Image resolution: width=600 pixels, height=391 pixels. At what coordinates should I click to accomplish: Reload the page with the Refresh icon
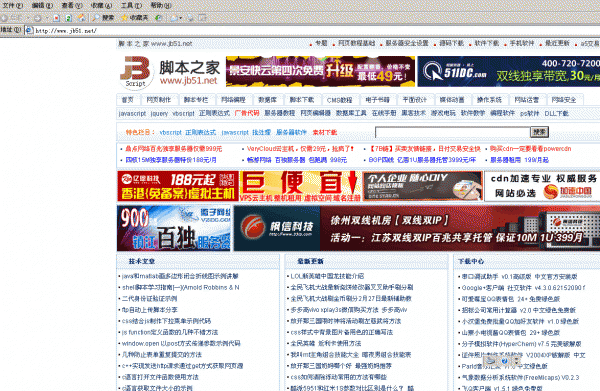68,18
